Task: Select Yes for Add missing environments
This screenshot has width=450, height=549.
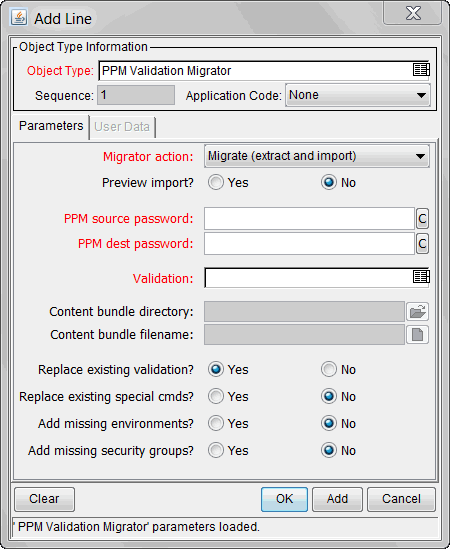Action: 216,423
